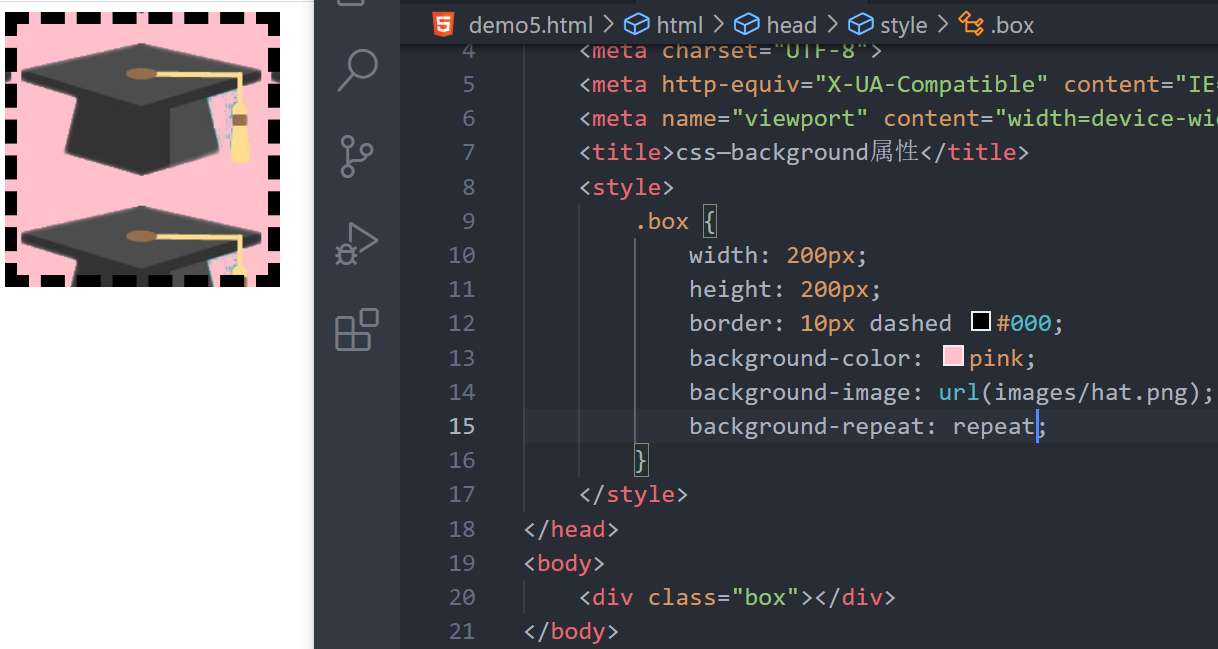The width and height of the screenshot is (1218, 649).
Task: Click the X-UA-Compatible meta tag
Action: [898, 84]
